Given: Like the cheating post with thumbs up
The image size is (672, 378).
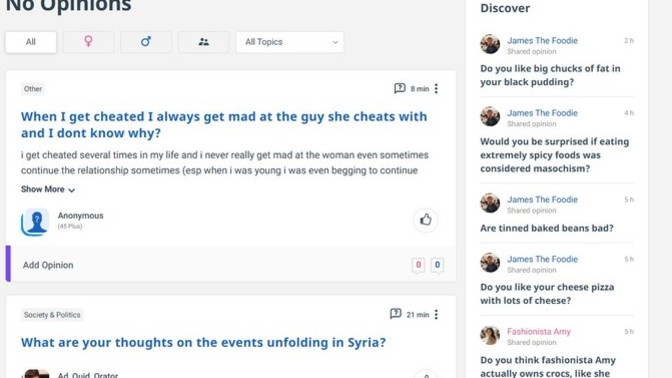Looking at the screenshot, I should click(425, 220).
